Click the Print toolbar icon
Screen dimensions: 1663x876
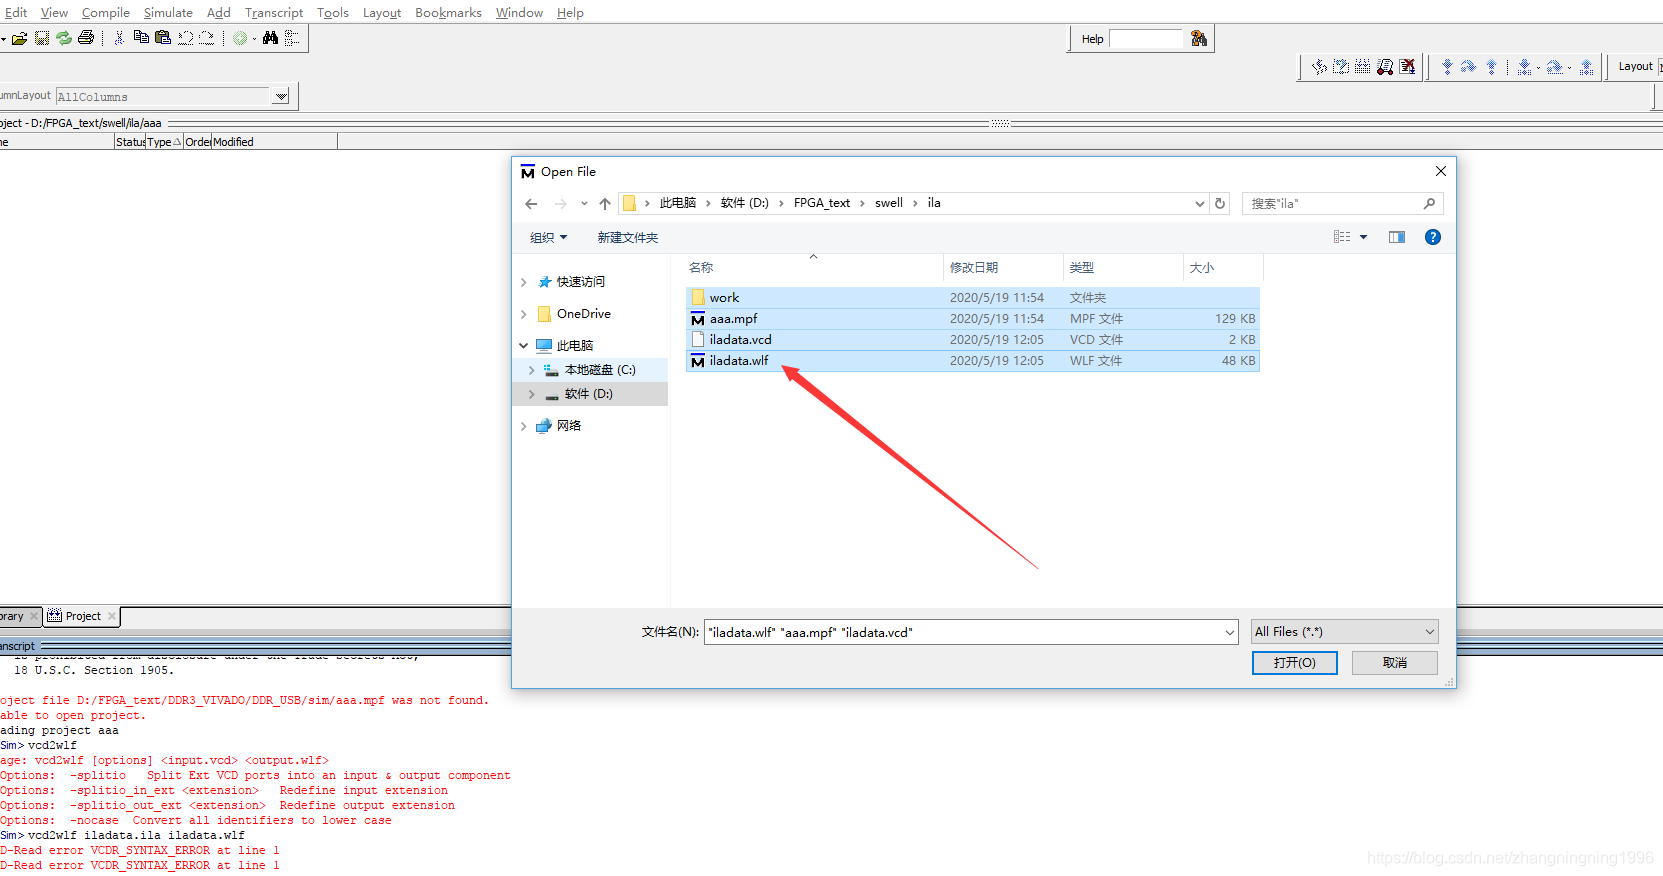[86, 38]
